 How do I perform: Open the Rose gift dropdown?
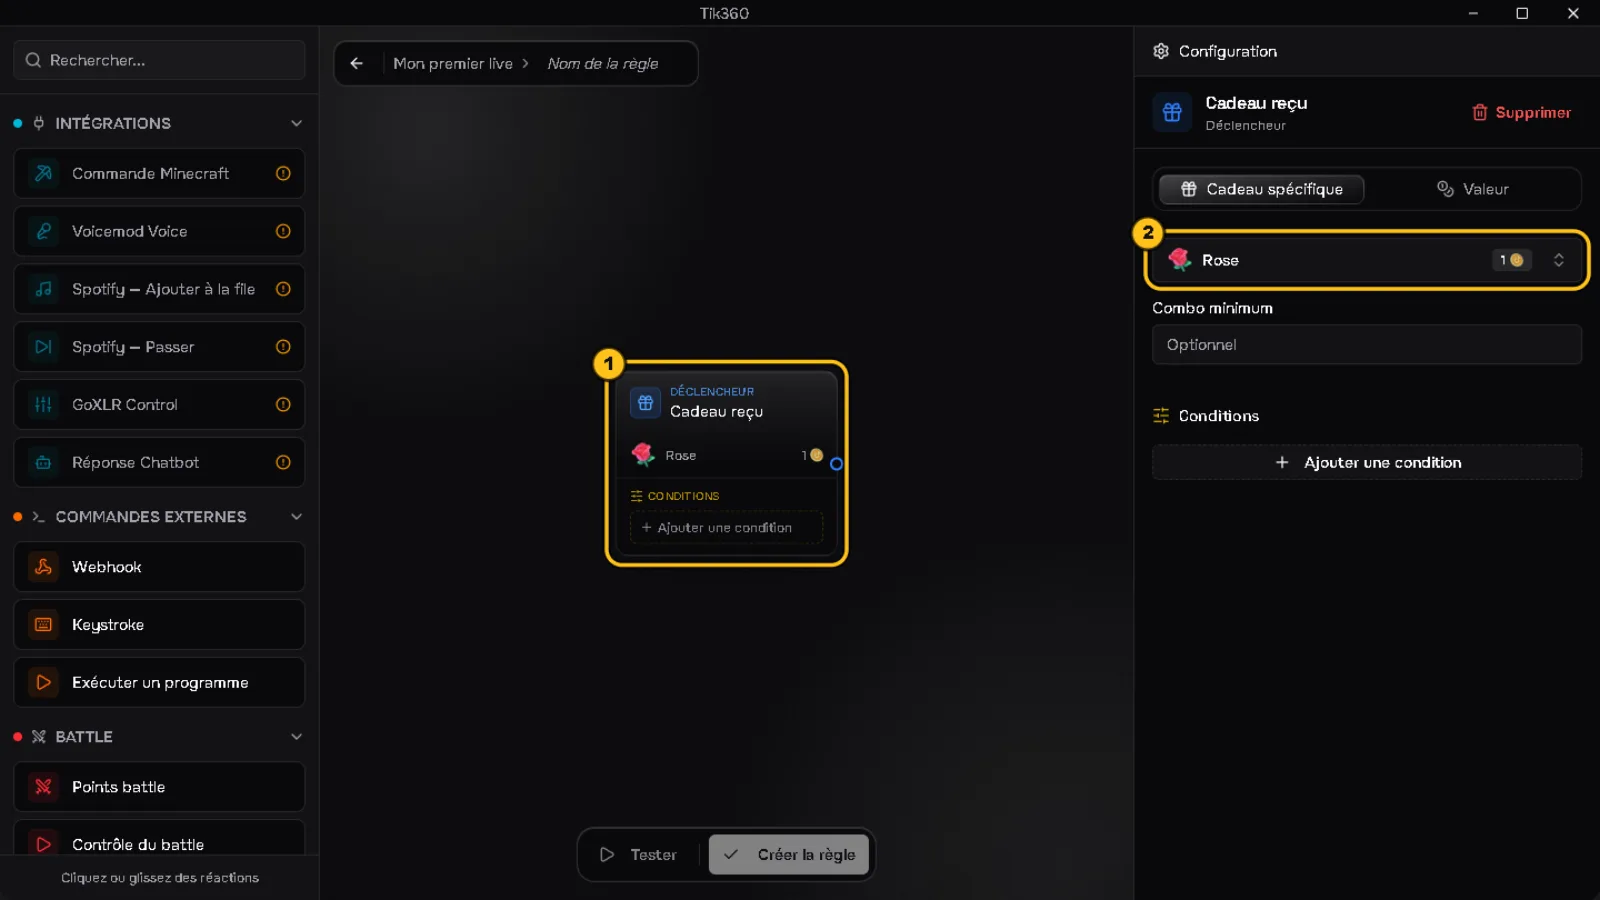1367,260
